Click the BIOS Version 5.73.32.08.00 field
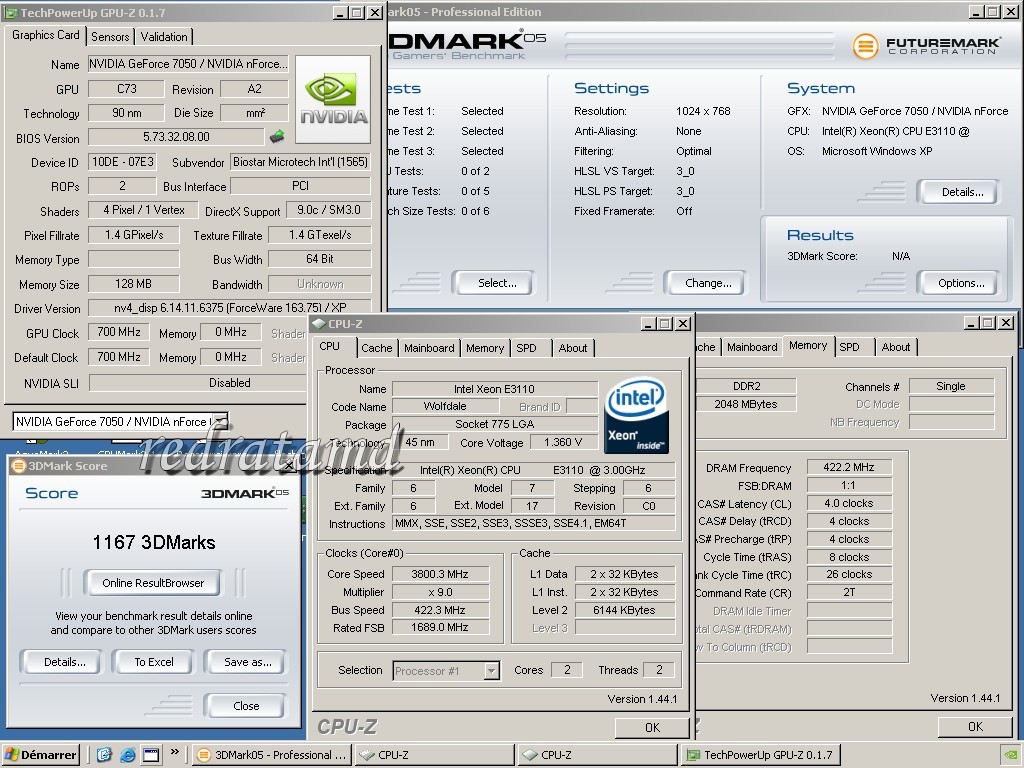 click(x=176, y=136)
